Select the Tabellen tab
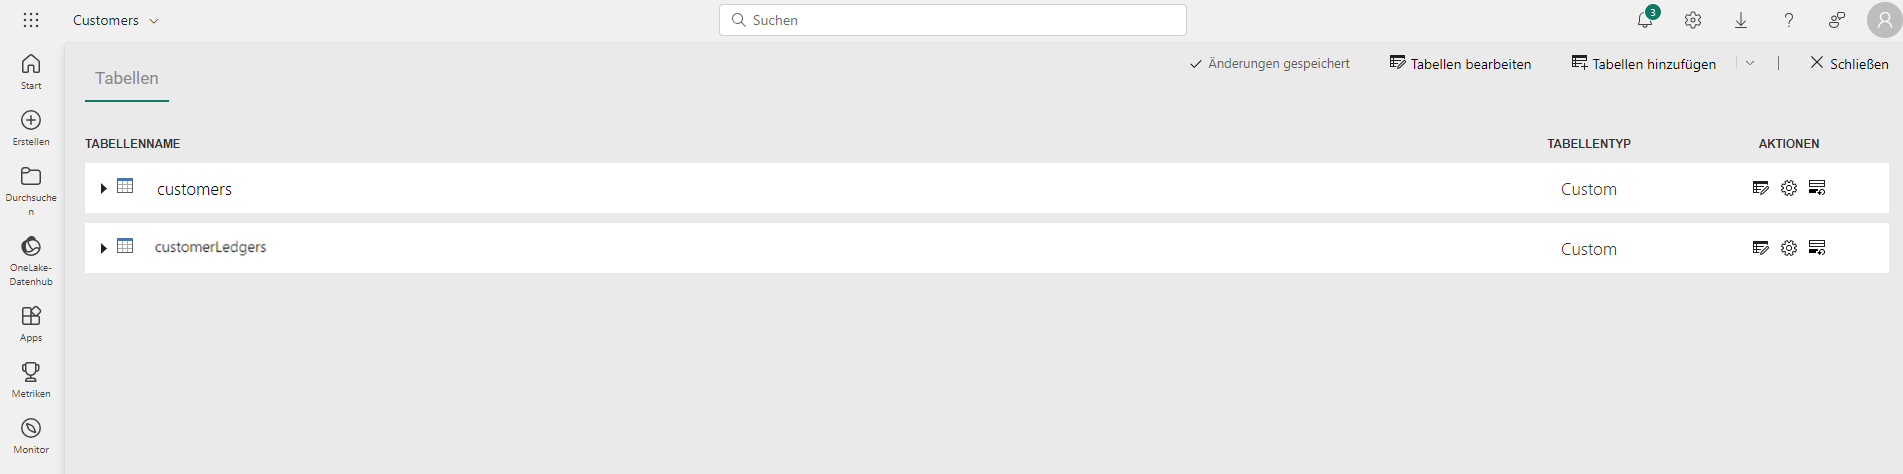1903x474 pixels. click(127, 78)
